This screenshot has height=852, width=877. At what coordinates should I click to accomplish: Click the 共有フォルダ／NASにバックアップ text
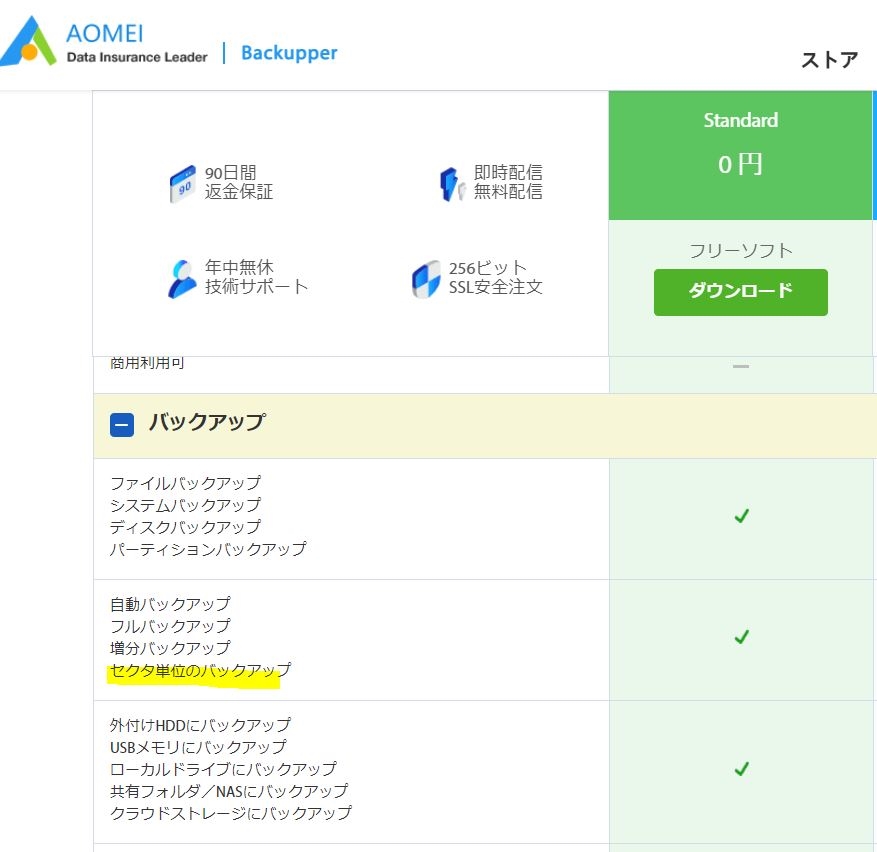click(229, 791)
